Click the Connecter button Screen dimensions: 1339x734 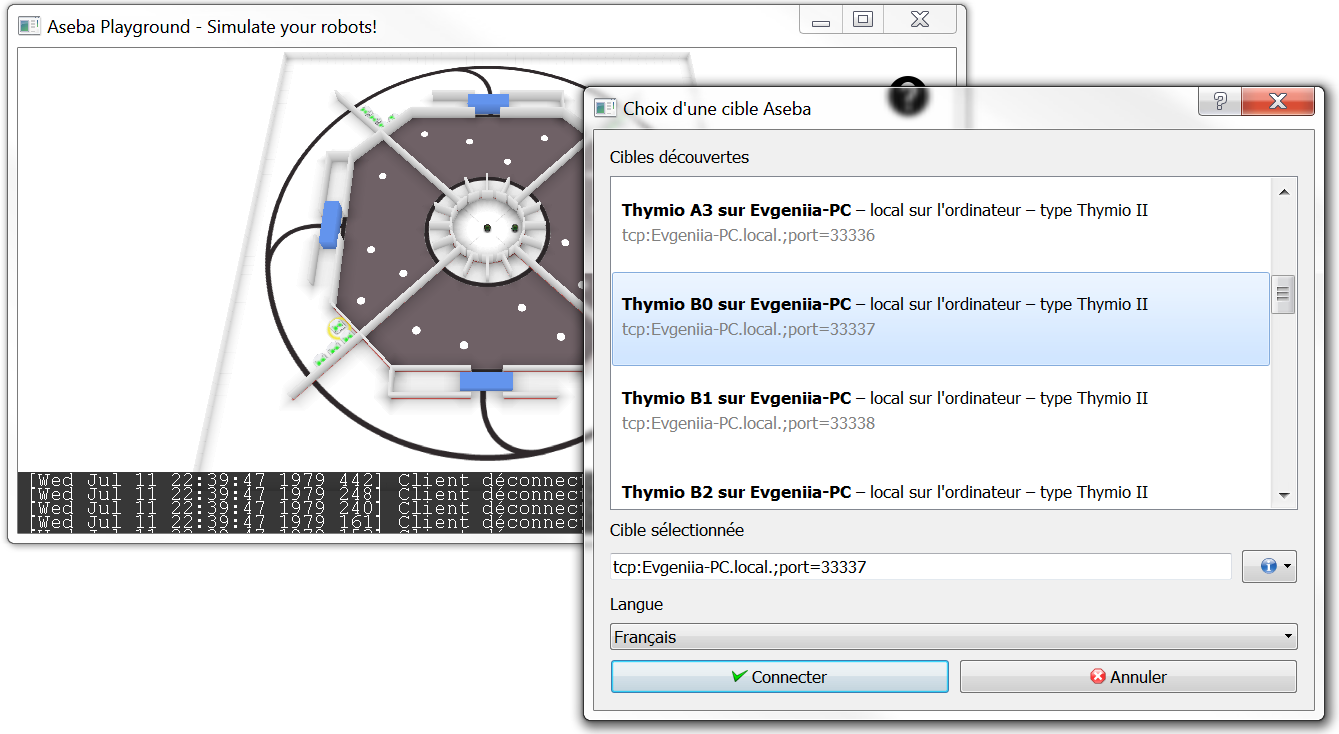[x=780, y=677]
